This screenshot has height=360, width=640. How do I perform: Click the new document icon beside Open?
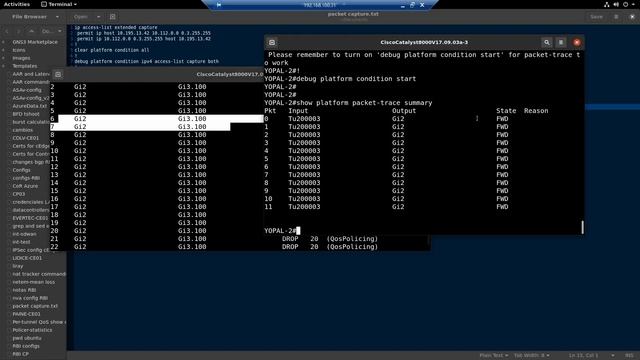point(113,17)
